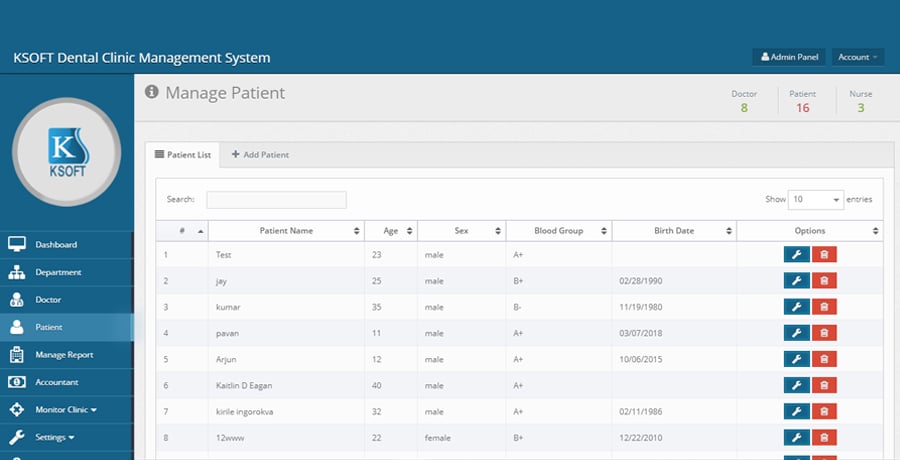Sort table by Patient Name column
This screenshot has width=900, height=460.
click(286, 231)
